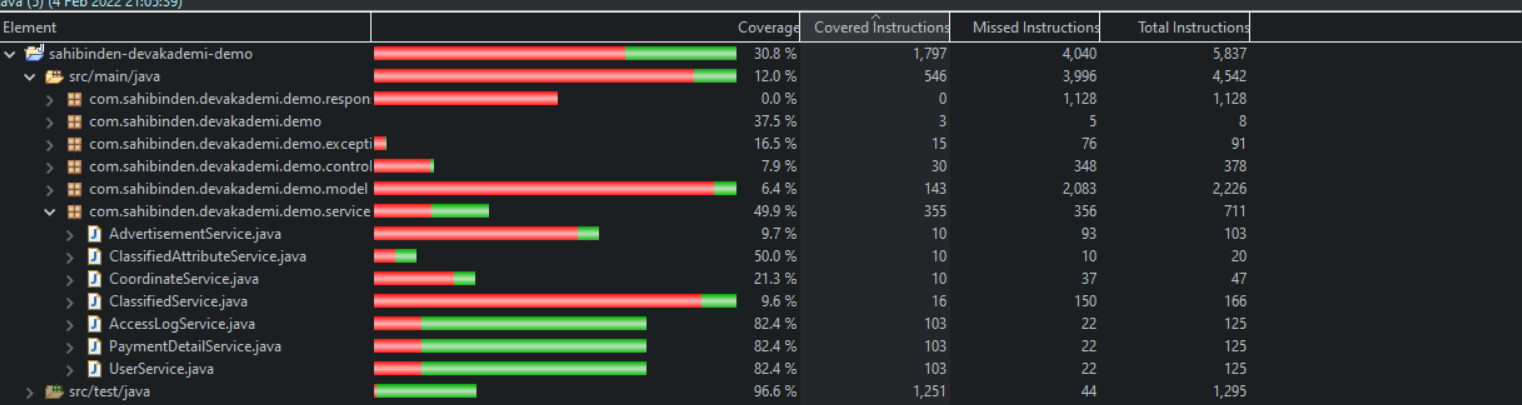The image size is (1522, 405).
Task: Click the package icon for demo.service
Action: coord(74,212)
